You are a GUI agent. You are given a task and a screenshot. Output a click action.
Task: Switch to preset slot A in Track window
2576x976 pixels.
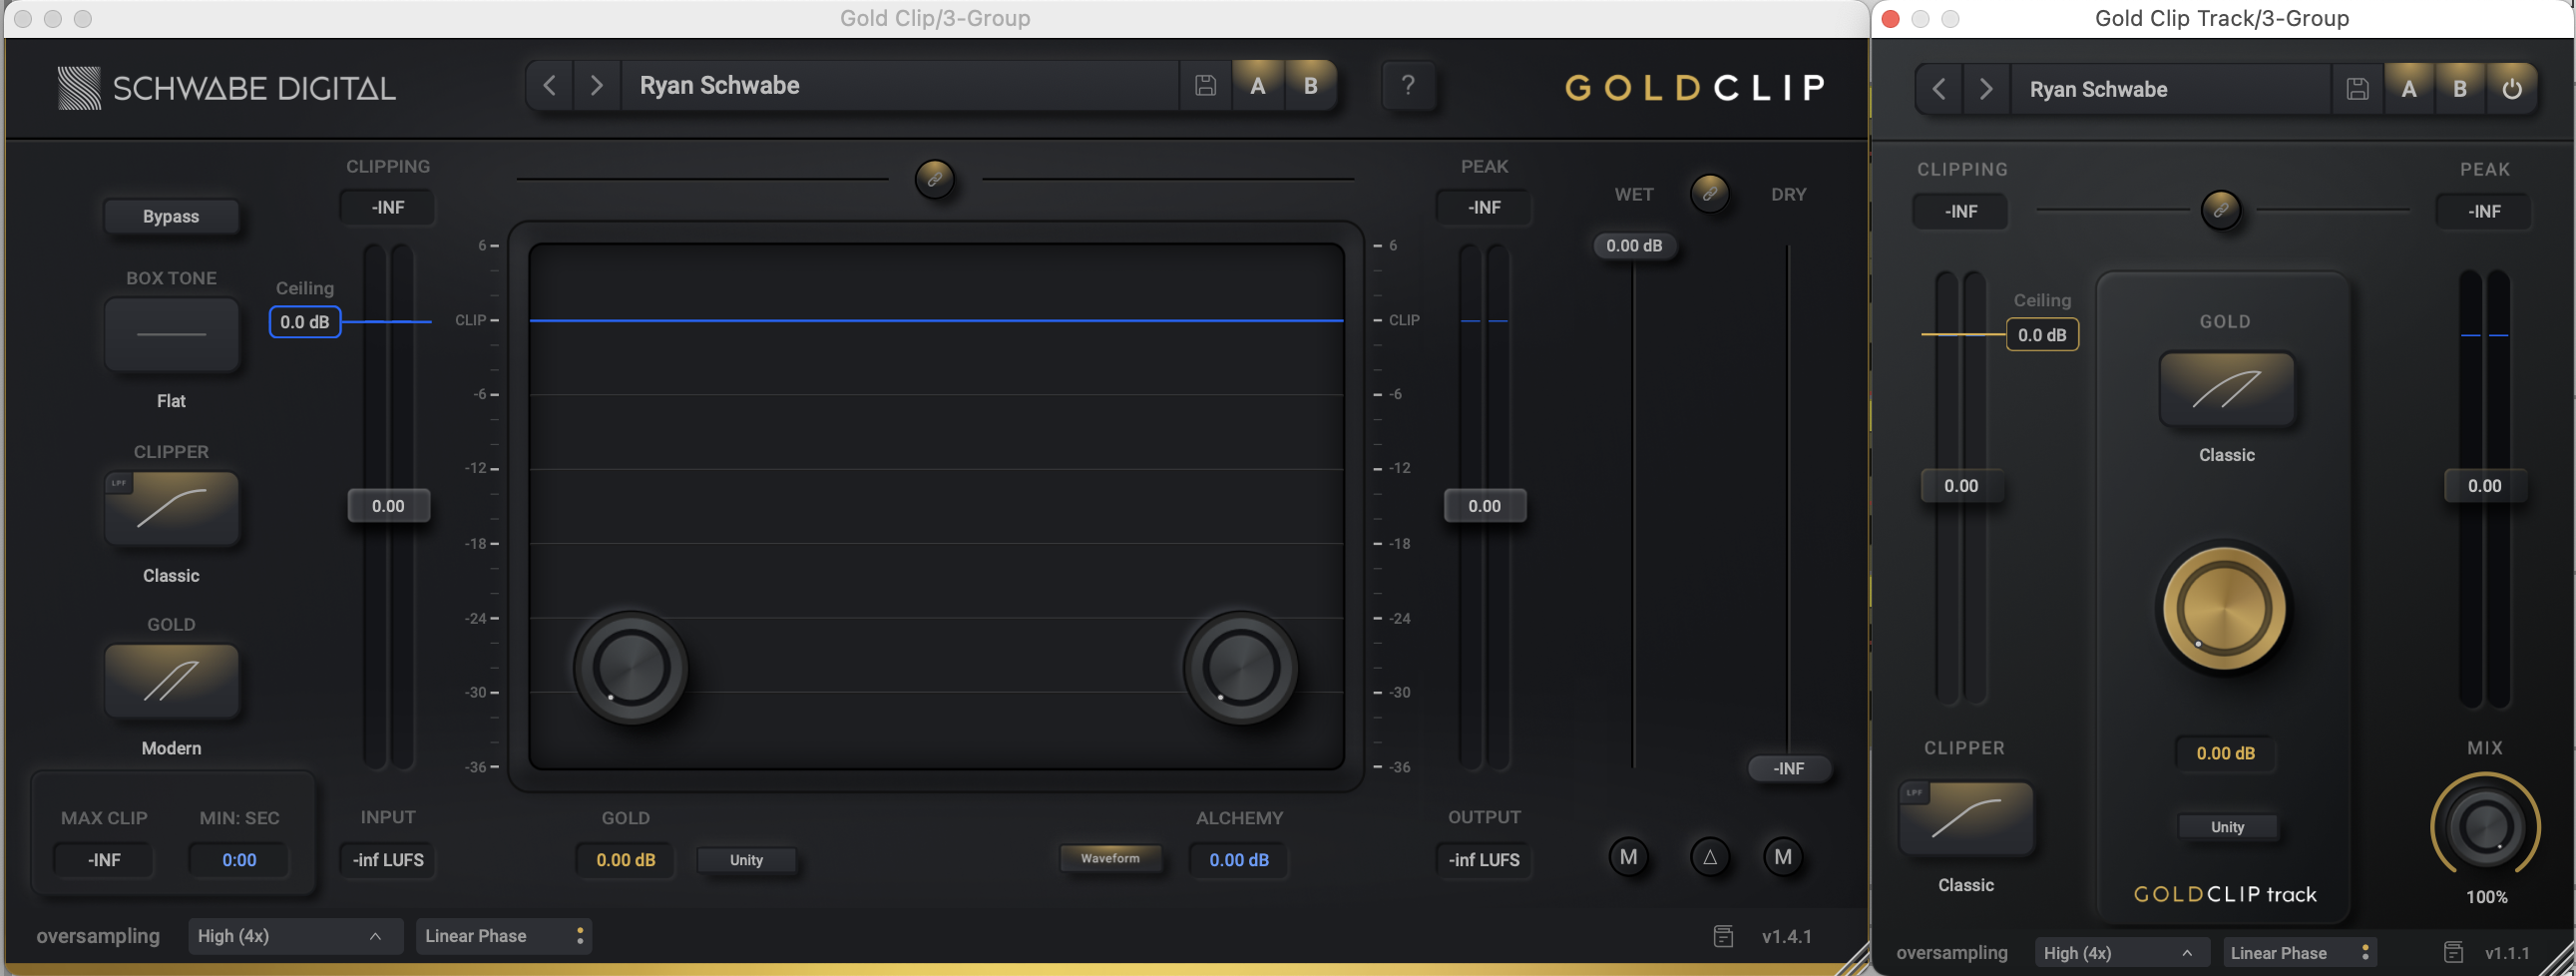tap(2409, 88)
